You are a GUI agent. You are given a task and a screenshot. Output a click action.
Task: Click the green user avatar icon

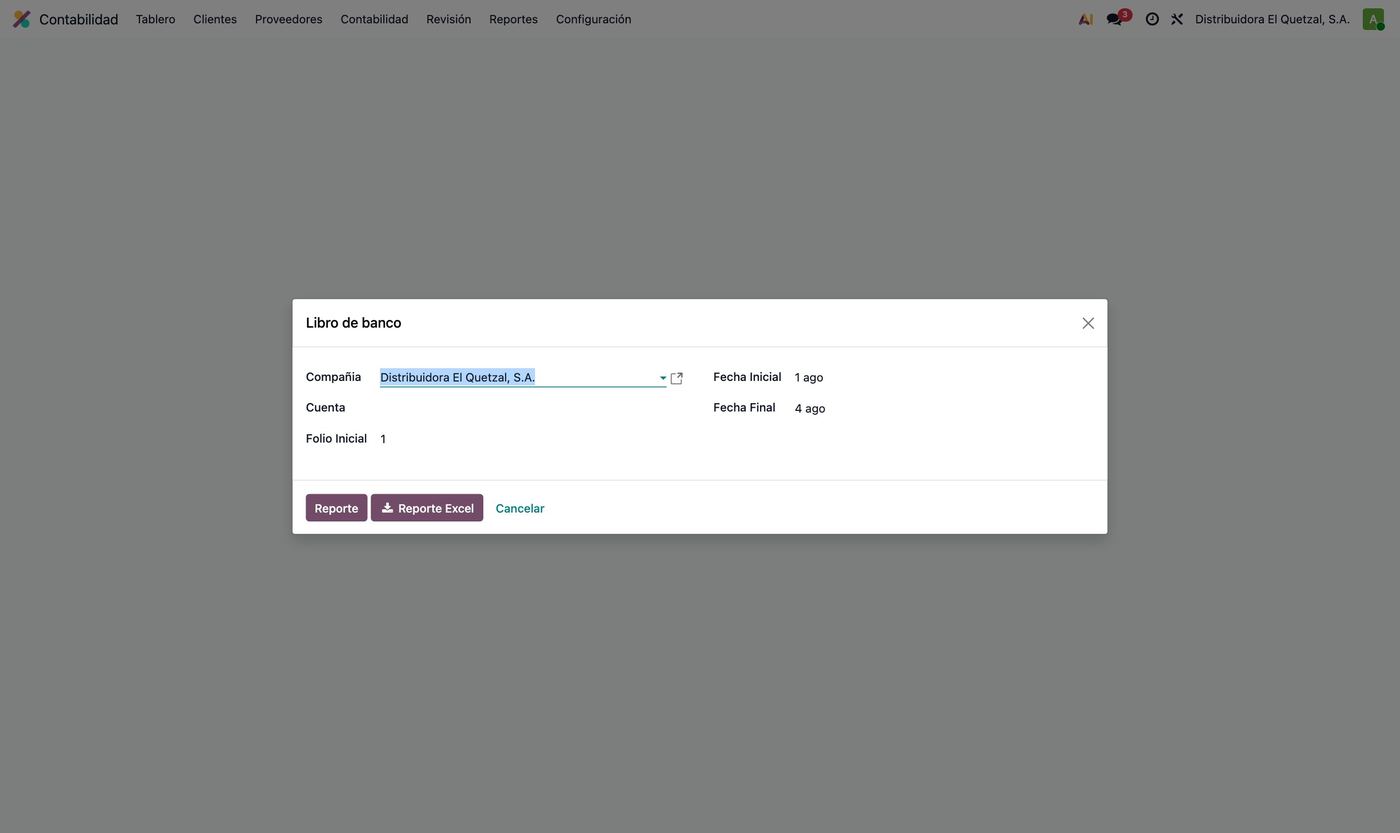click(1373, 19)
